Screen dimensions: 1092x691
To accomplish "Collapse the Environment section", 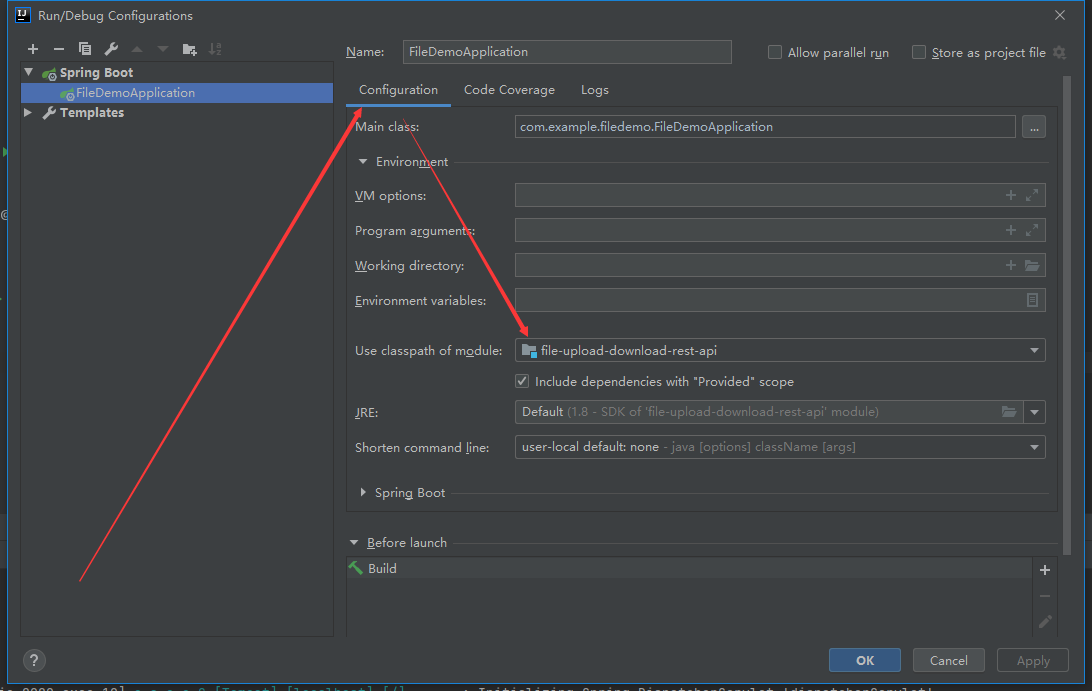I will (363, 162).
